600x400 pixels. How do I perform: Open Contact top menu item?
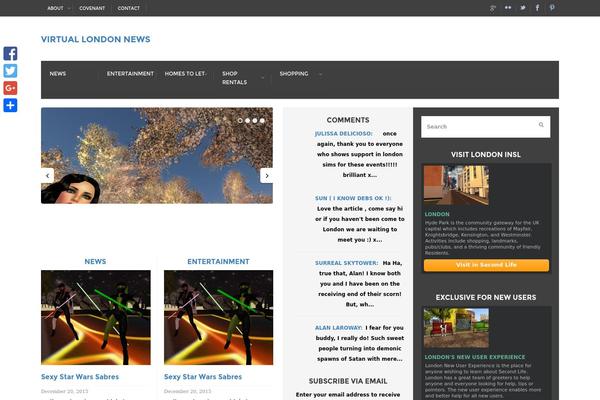[129, 8]
